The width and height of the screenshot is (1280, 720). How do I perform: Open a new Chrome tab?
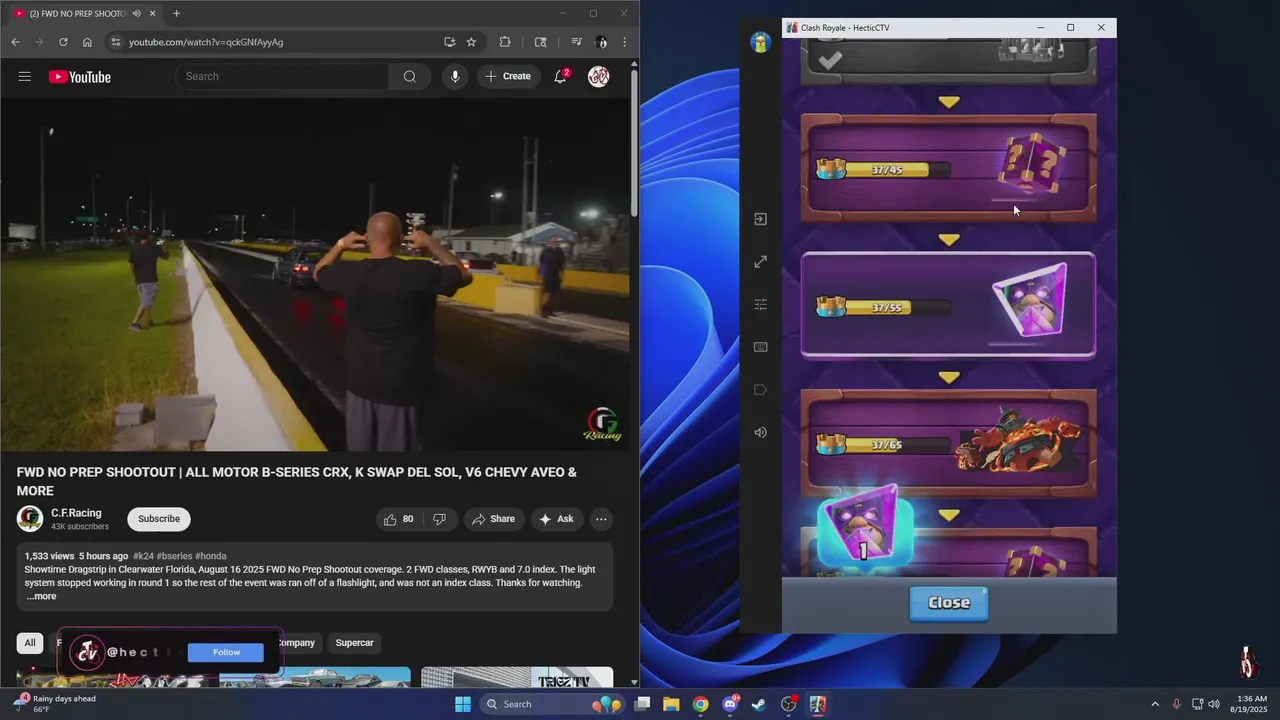[176, 13]
